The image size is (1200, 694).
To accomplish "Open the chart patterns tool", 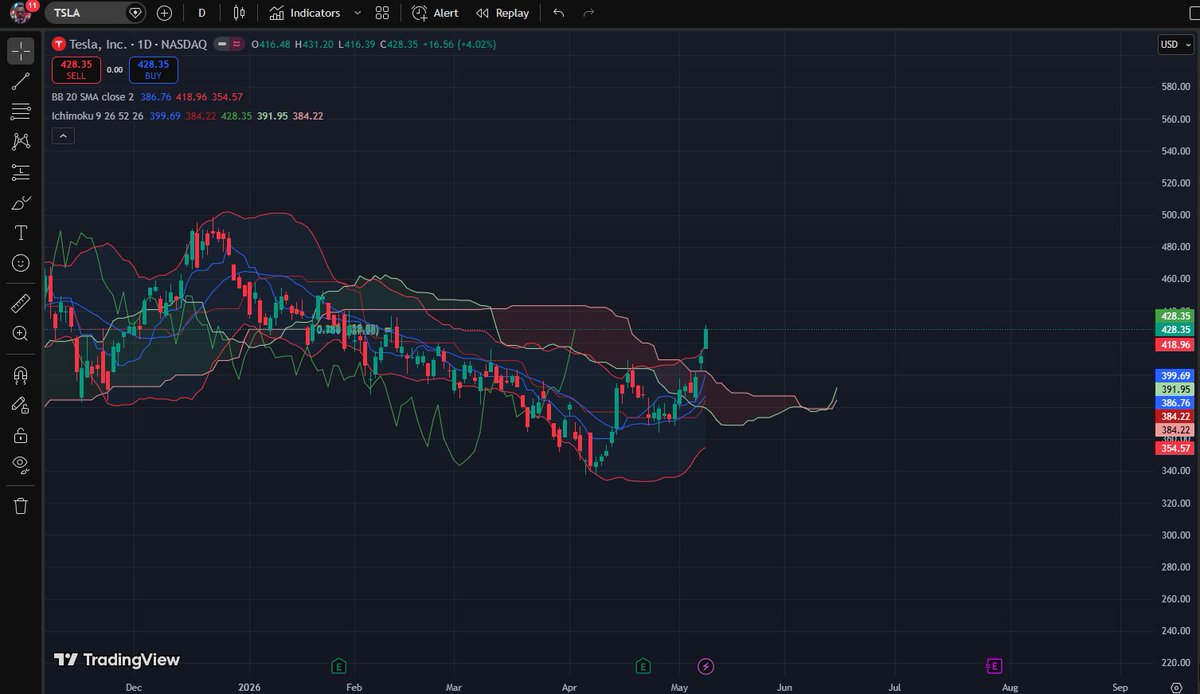I will pos(21,142).
